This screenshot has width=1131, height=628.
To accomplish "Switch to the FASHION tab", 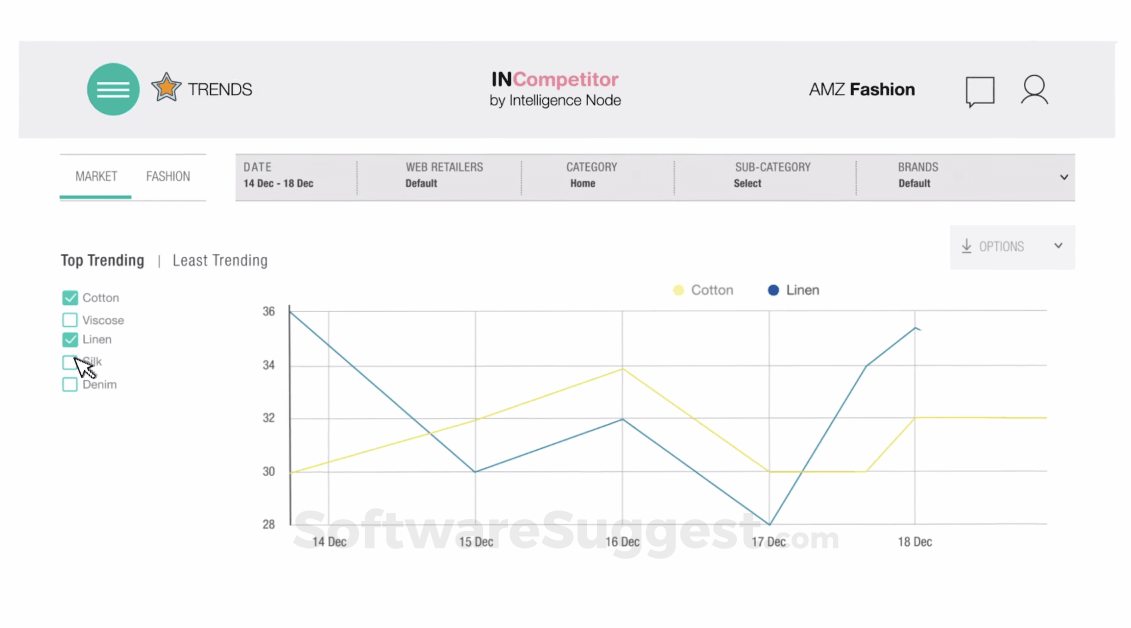I will click(x=168, y=176).
